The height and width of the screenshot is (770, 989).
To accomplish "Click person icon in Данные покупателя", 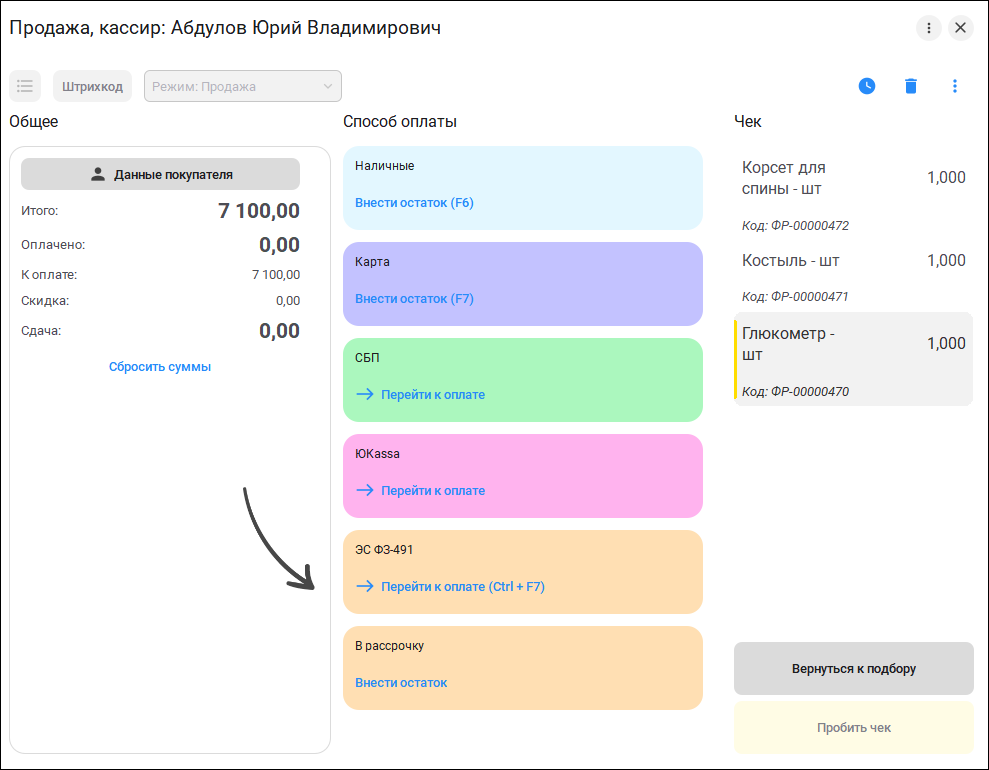I will pos(98,175).
